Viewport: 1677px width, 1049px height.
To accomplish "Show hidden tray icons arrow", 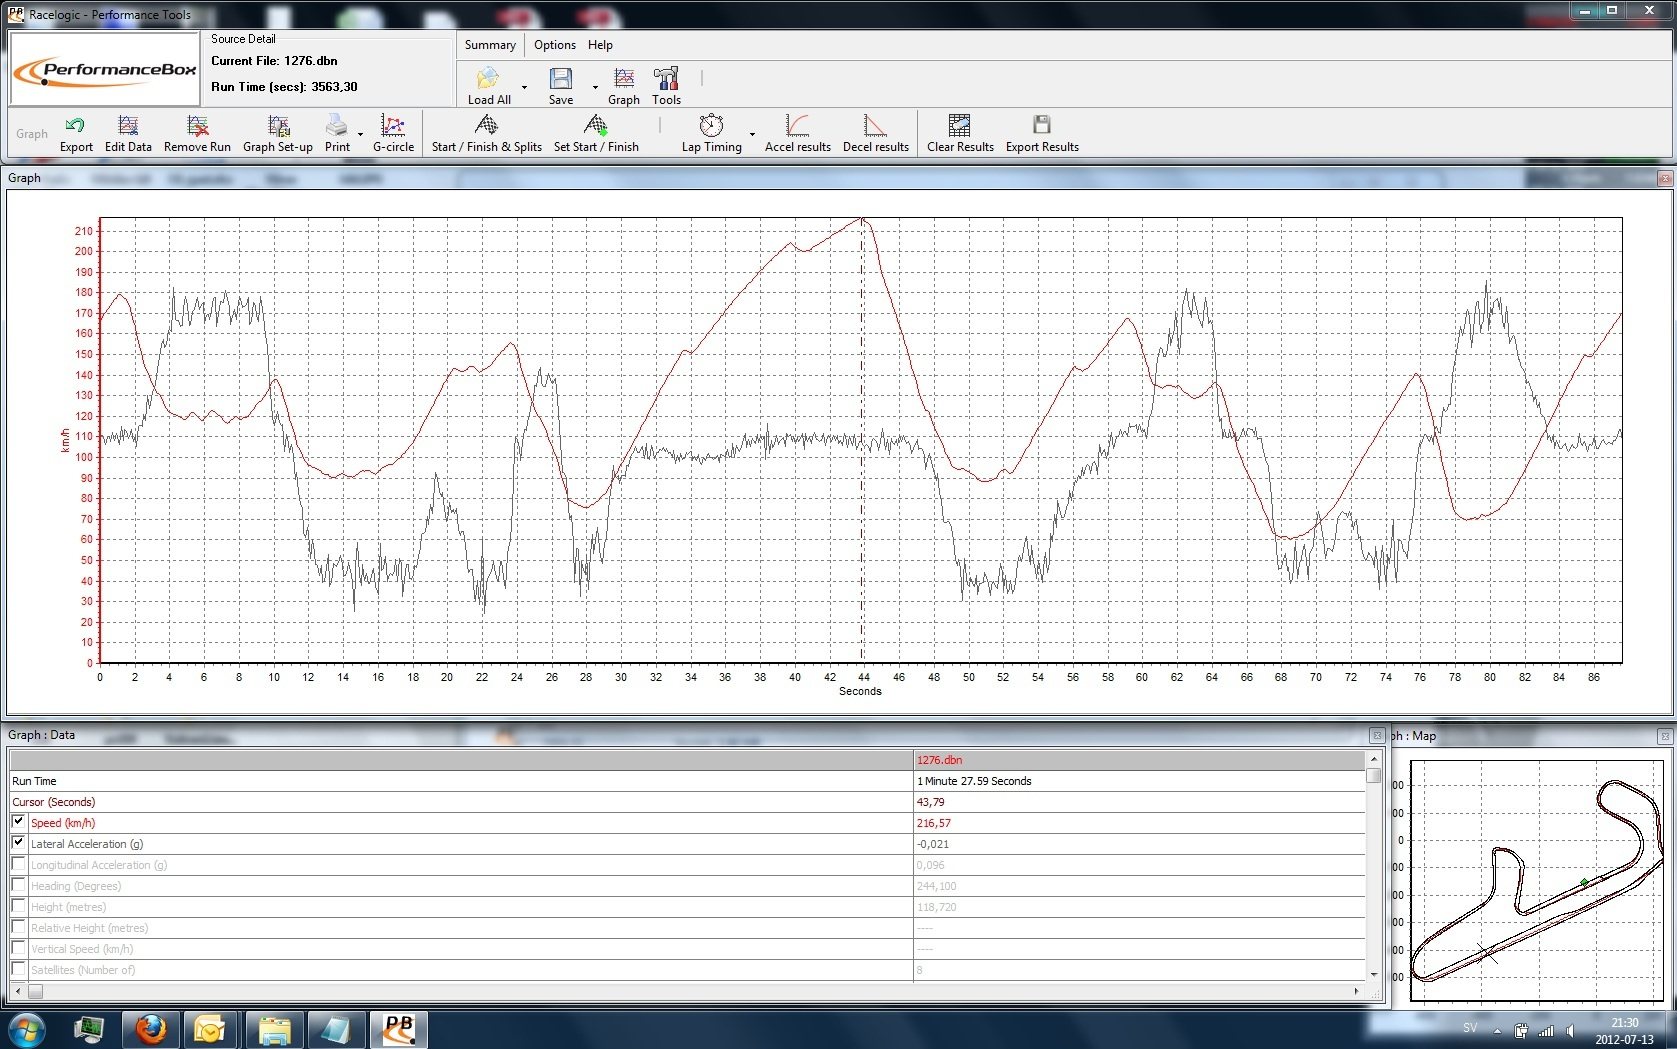I will coord(1497,1031).
